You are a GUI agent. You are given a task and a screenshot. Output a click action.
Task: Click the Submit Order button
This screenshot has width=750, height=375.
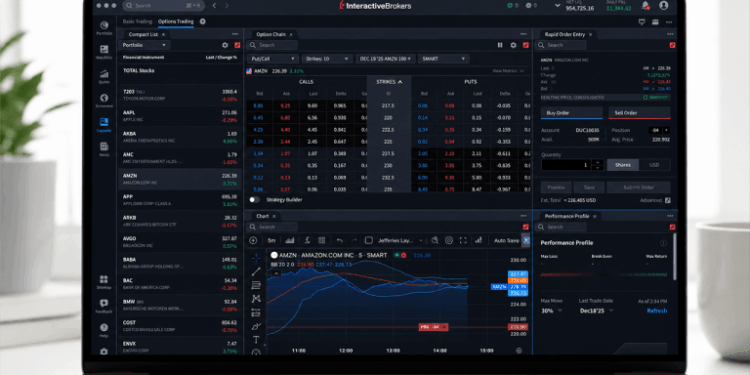click(639, 188)
